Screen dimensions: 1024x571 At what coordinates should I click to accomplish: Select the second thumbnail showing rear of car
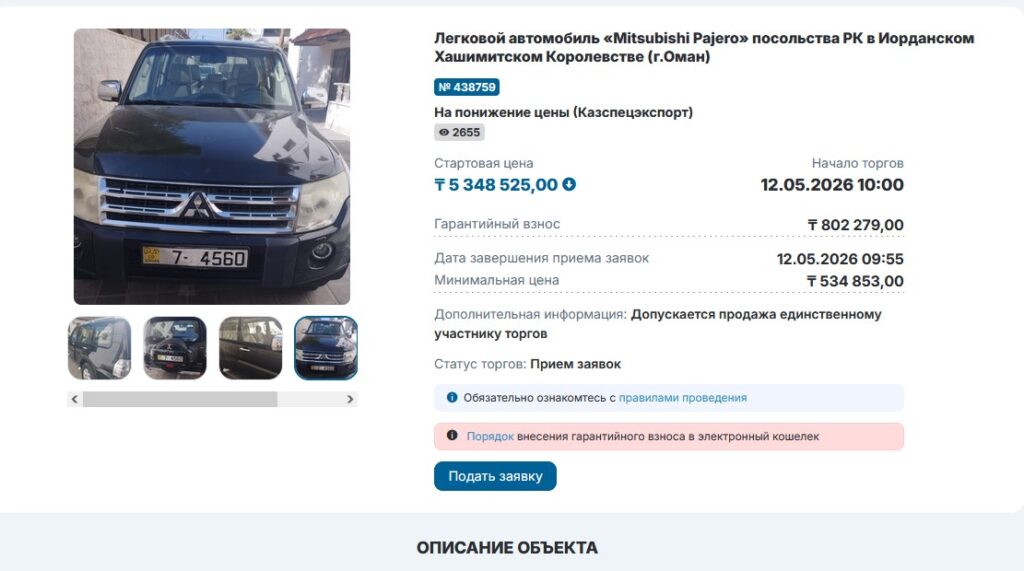coord(175,348)
